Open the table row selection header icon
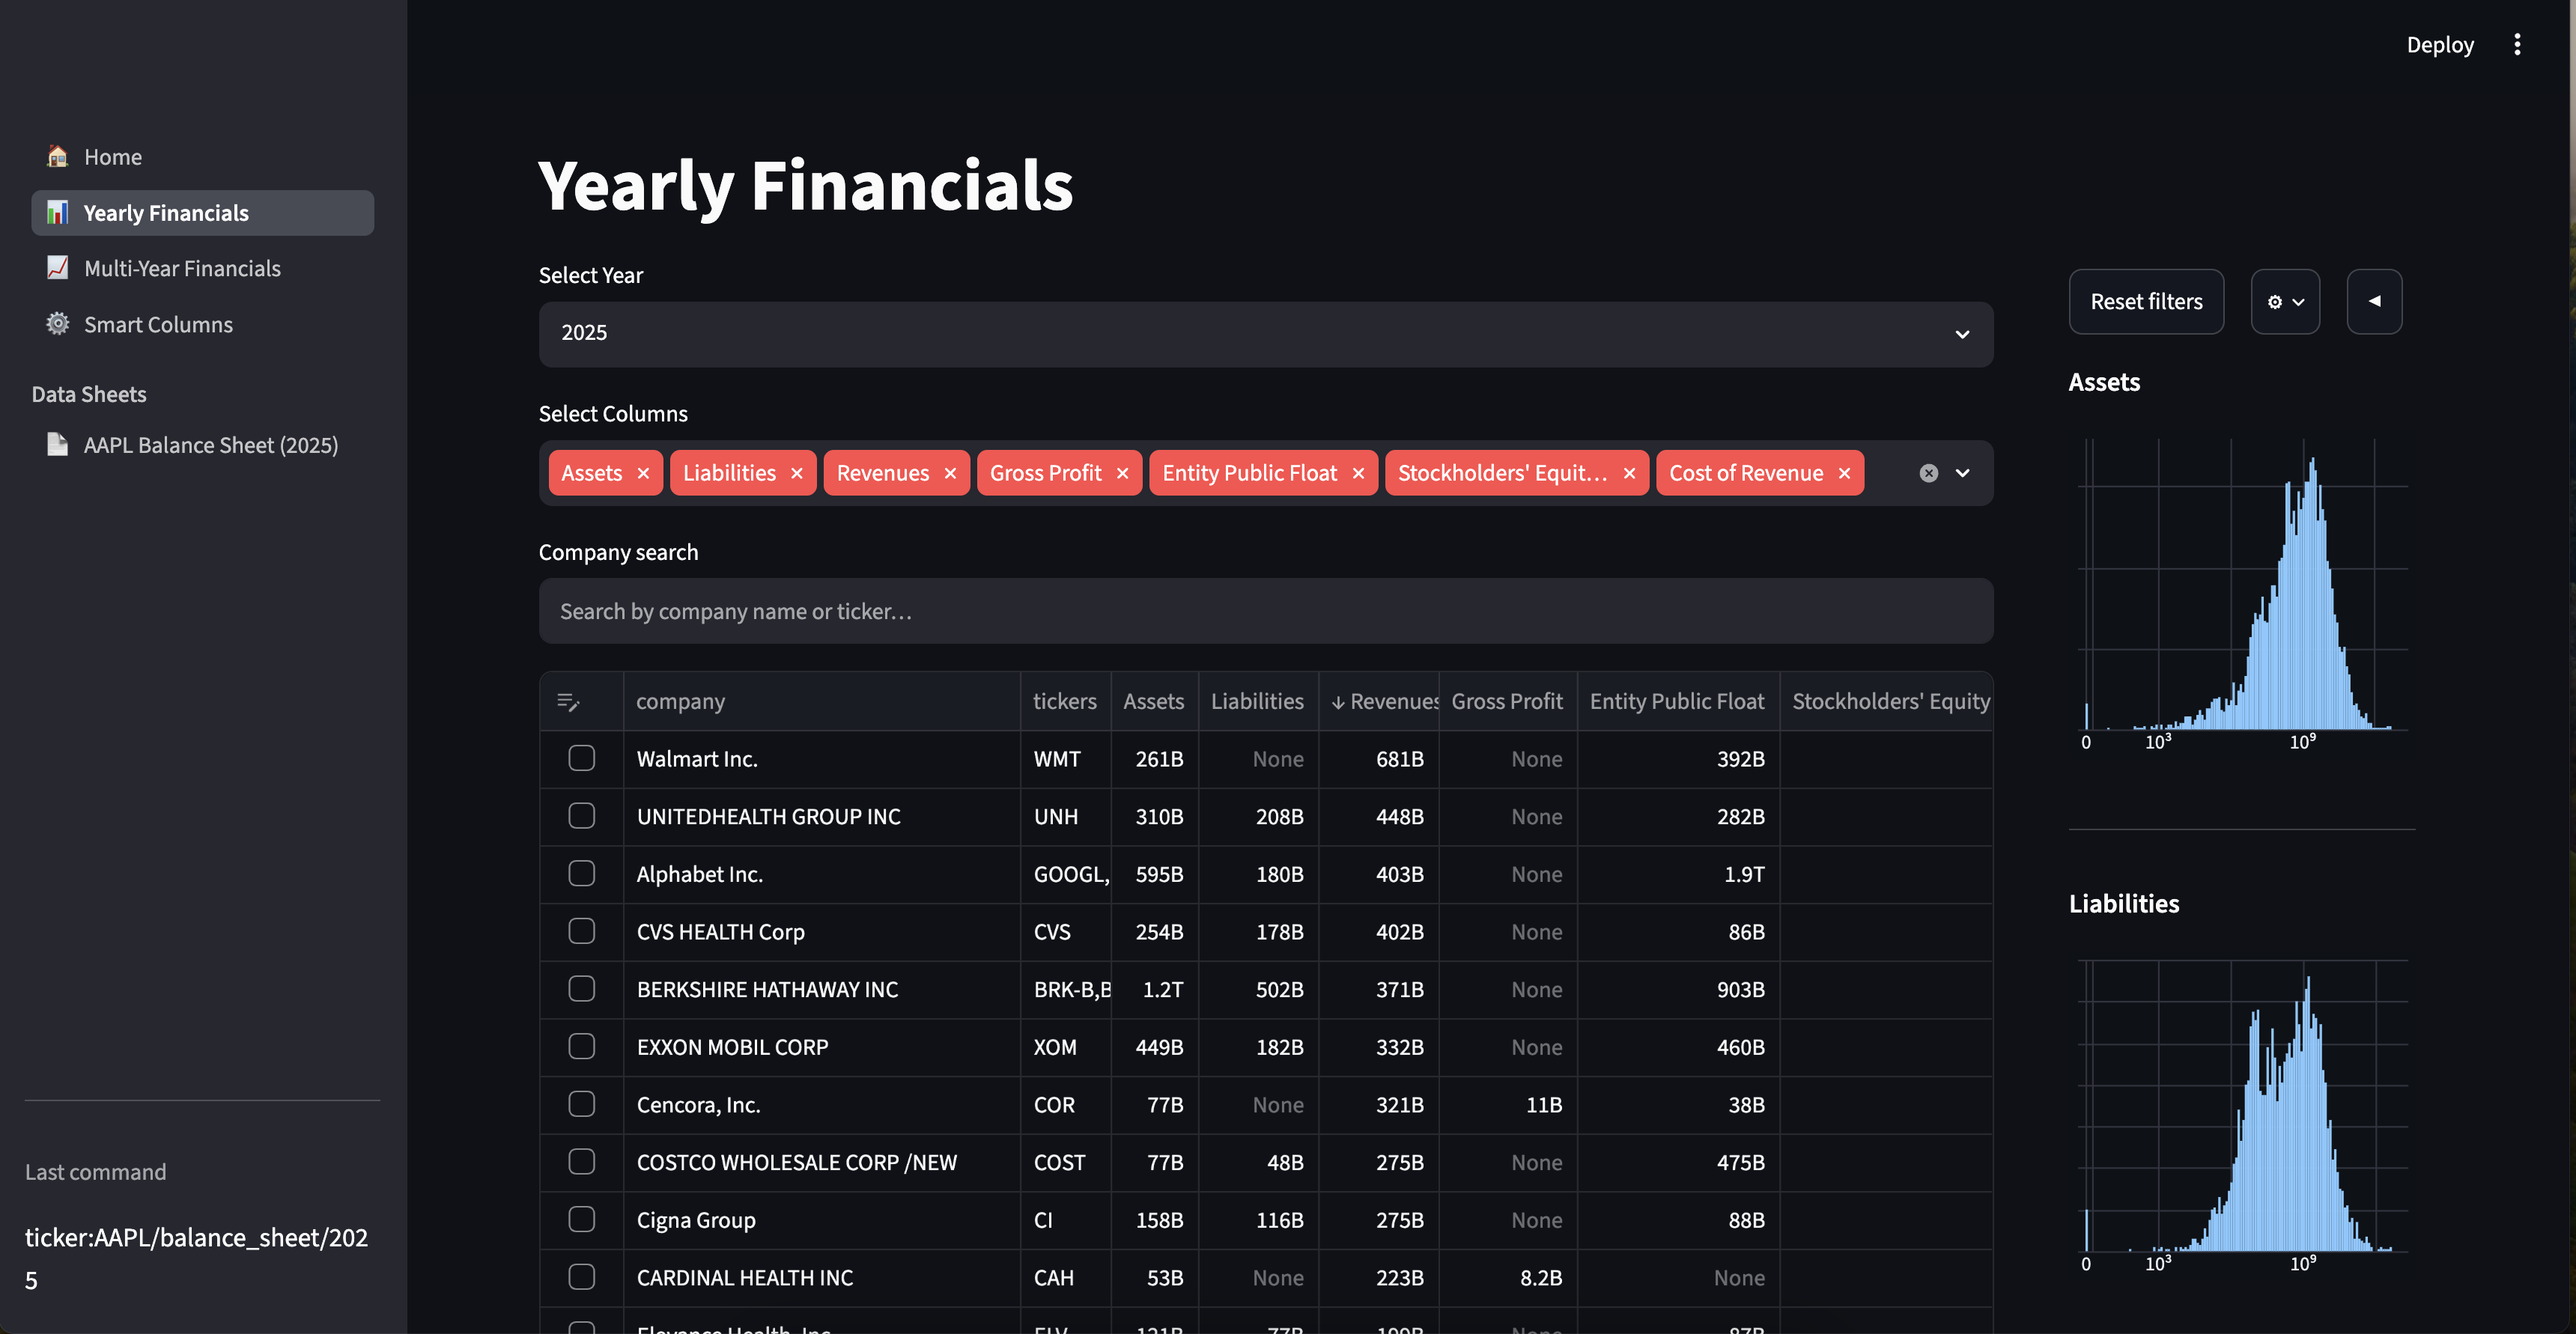 [x=568, y=702]
